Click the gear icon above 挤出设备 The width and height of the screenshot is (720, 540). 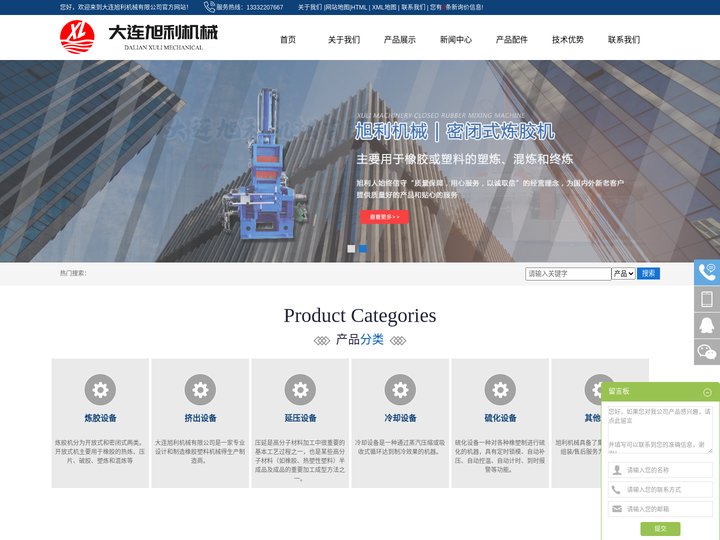tap(200, 390)
